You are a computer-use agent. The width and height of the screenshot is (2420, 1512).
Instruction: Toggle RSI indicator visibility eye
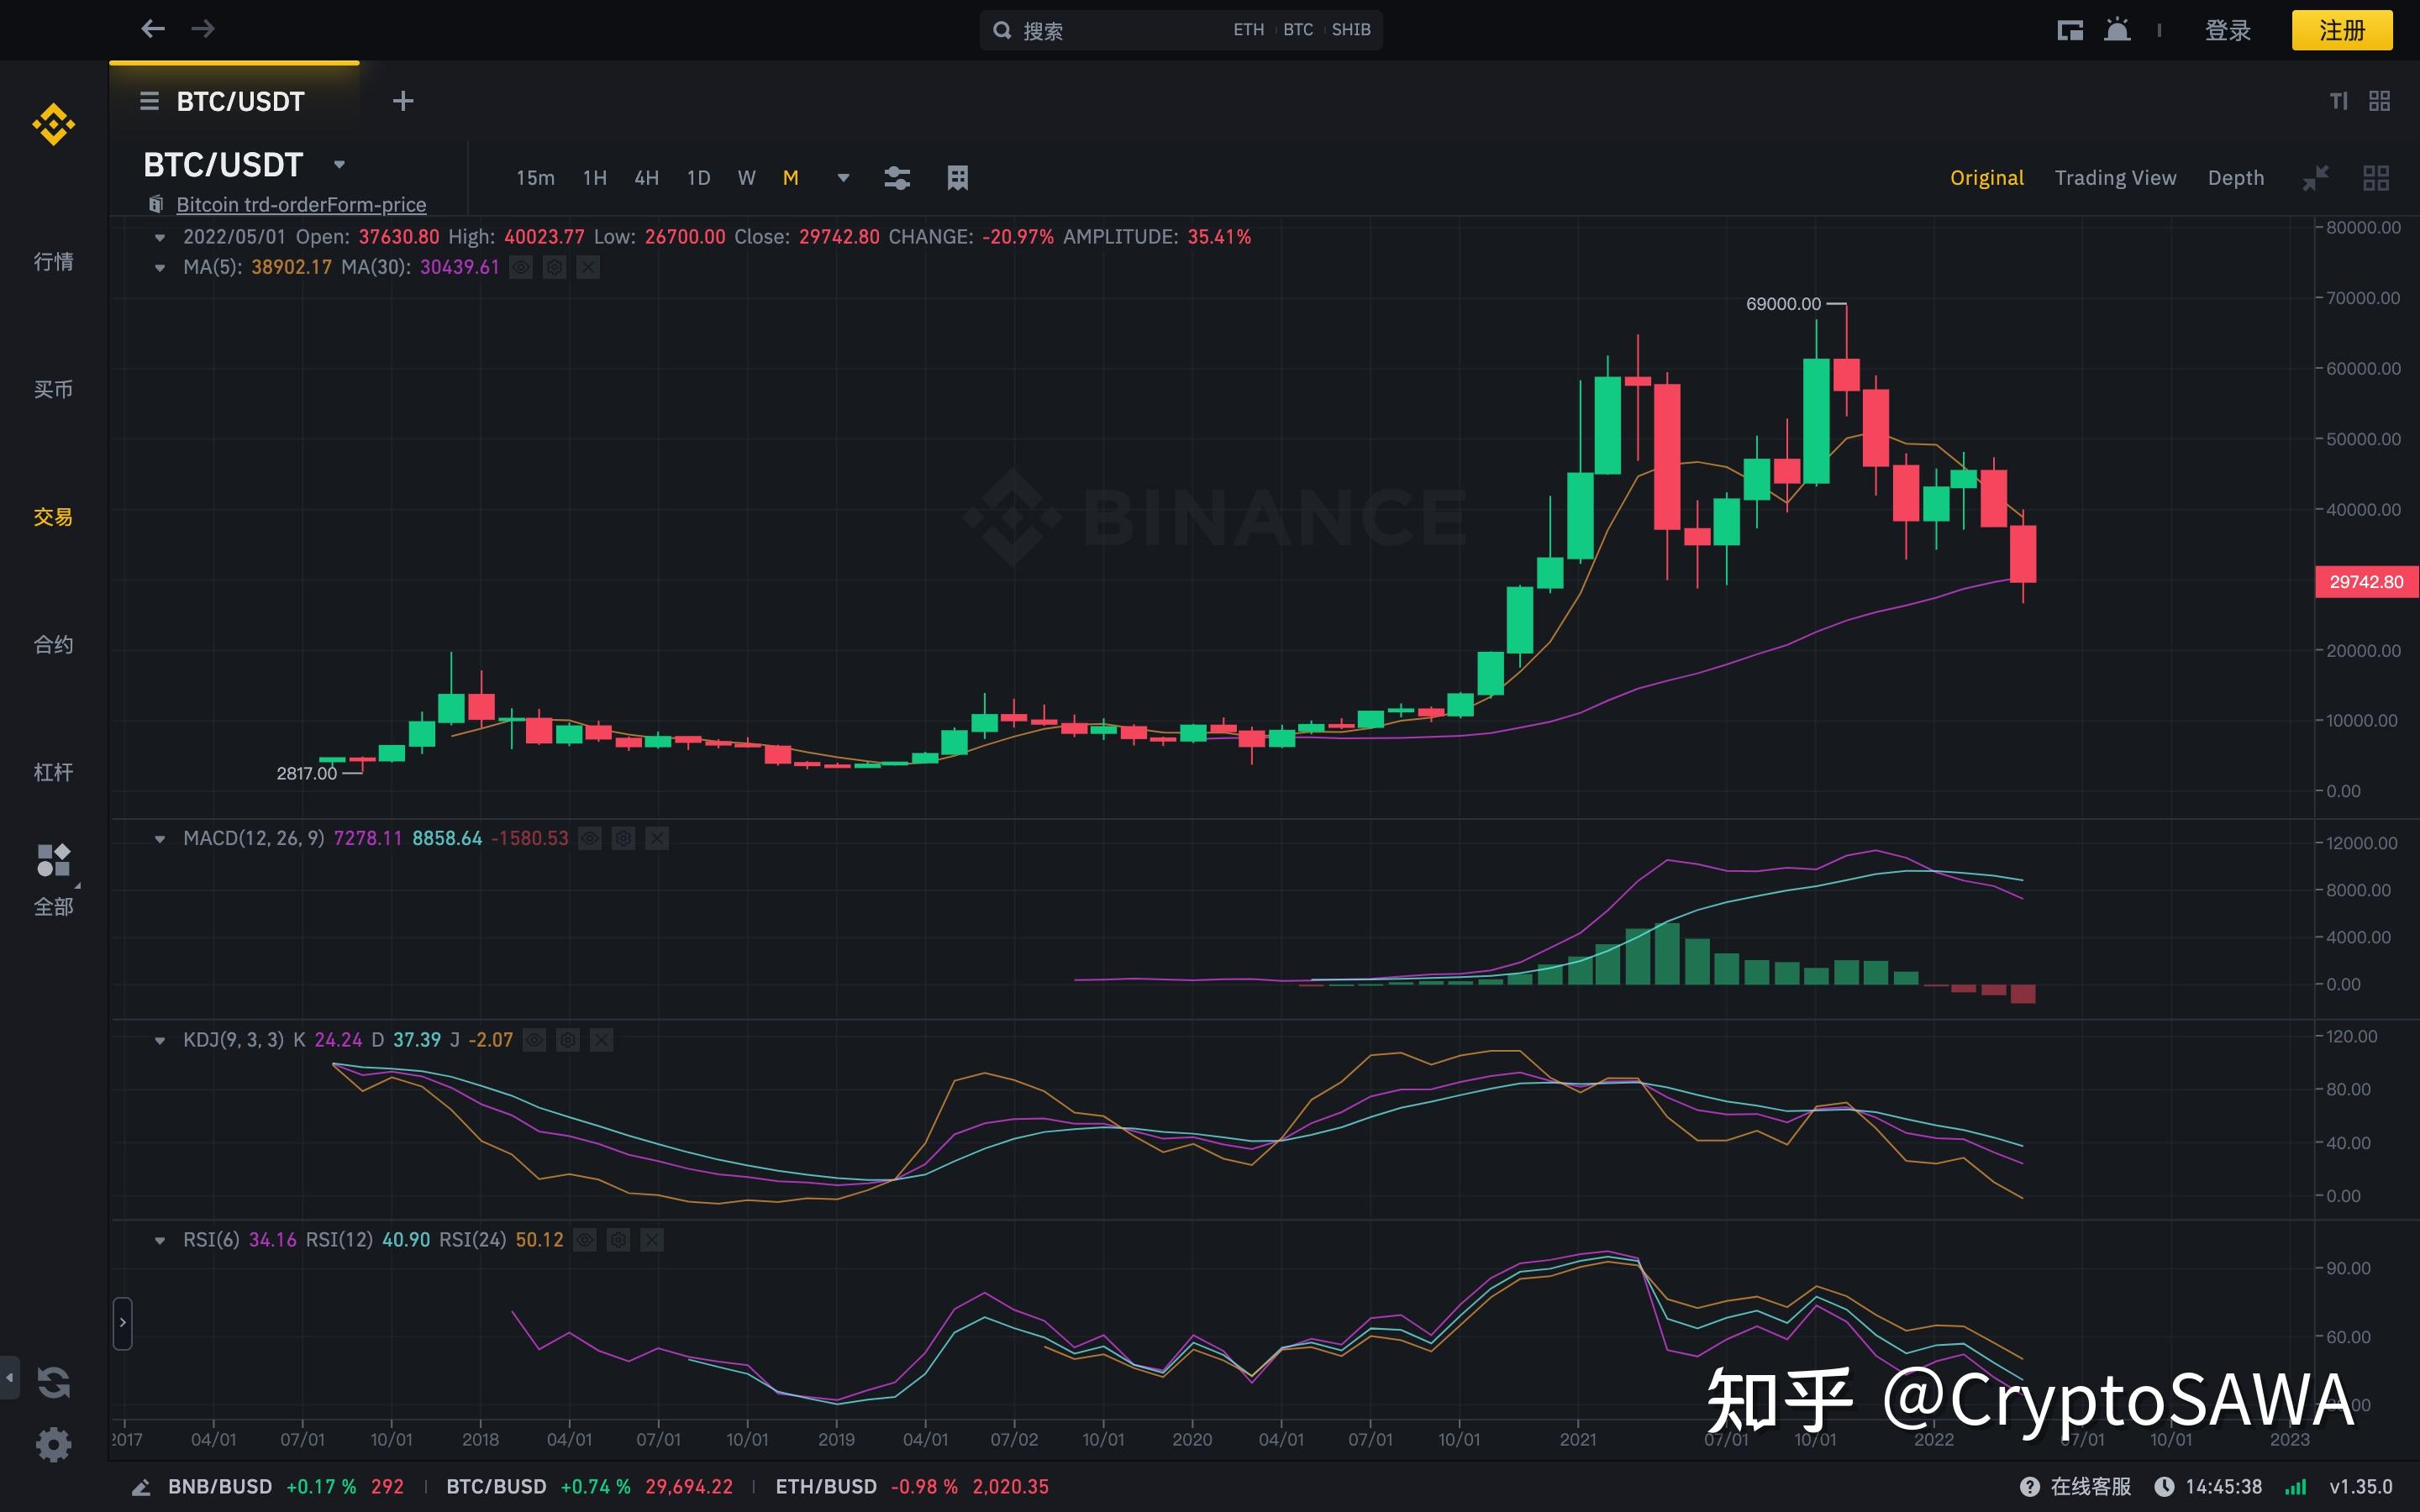point(585,1240)
